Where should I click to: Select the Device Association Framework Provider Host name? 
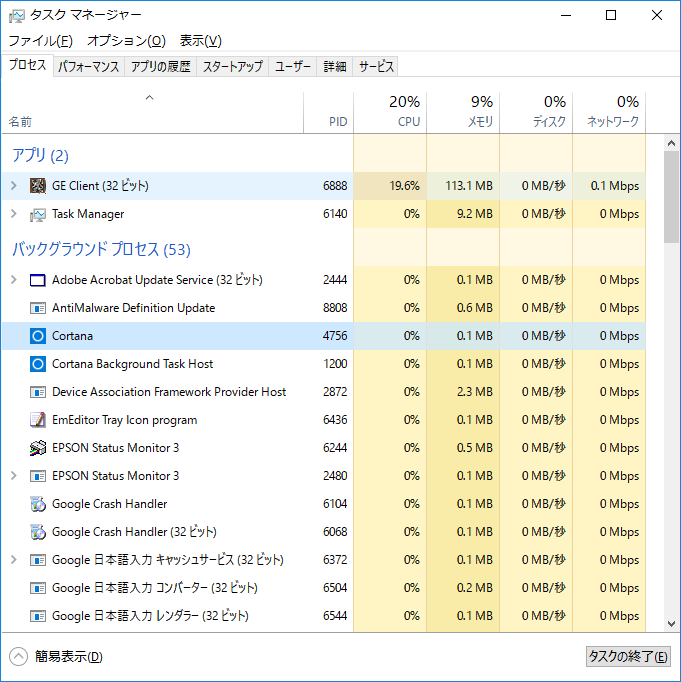(169, 392)
